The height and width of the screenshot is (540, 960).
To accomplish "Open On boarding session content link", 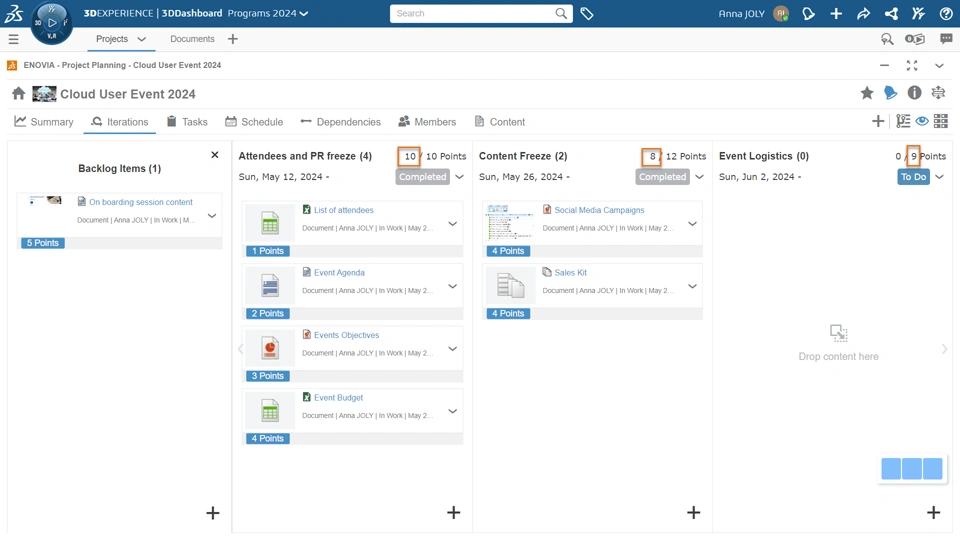I will coord(141,202).
